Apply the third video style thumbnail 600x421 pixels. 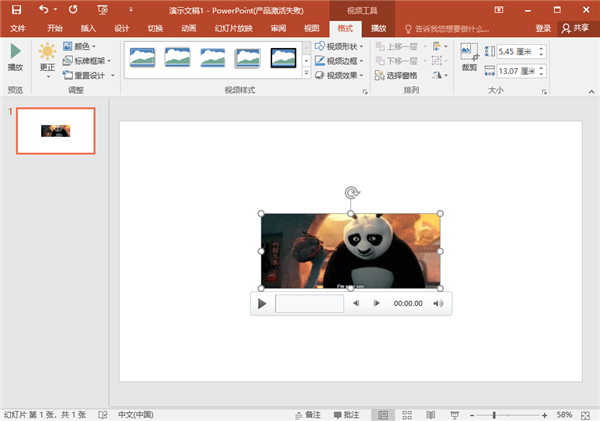[x=213, y=58]
